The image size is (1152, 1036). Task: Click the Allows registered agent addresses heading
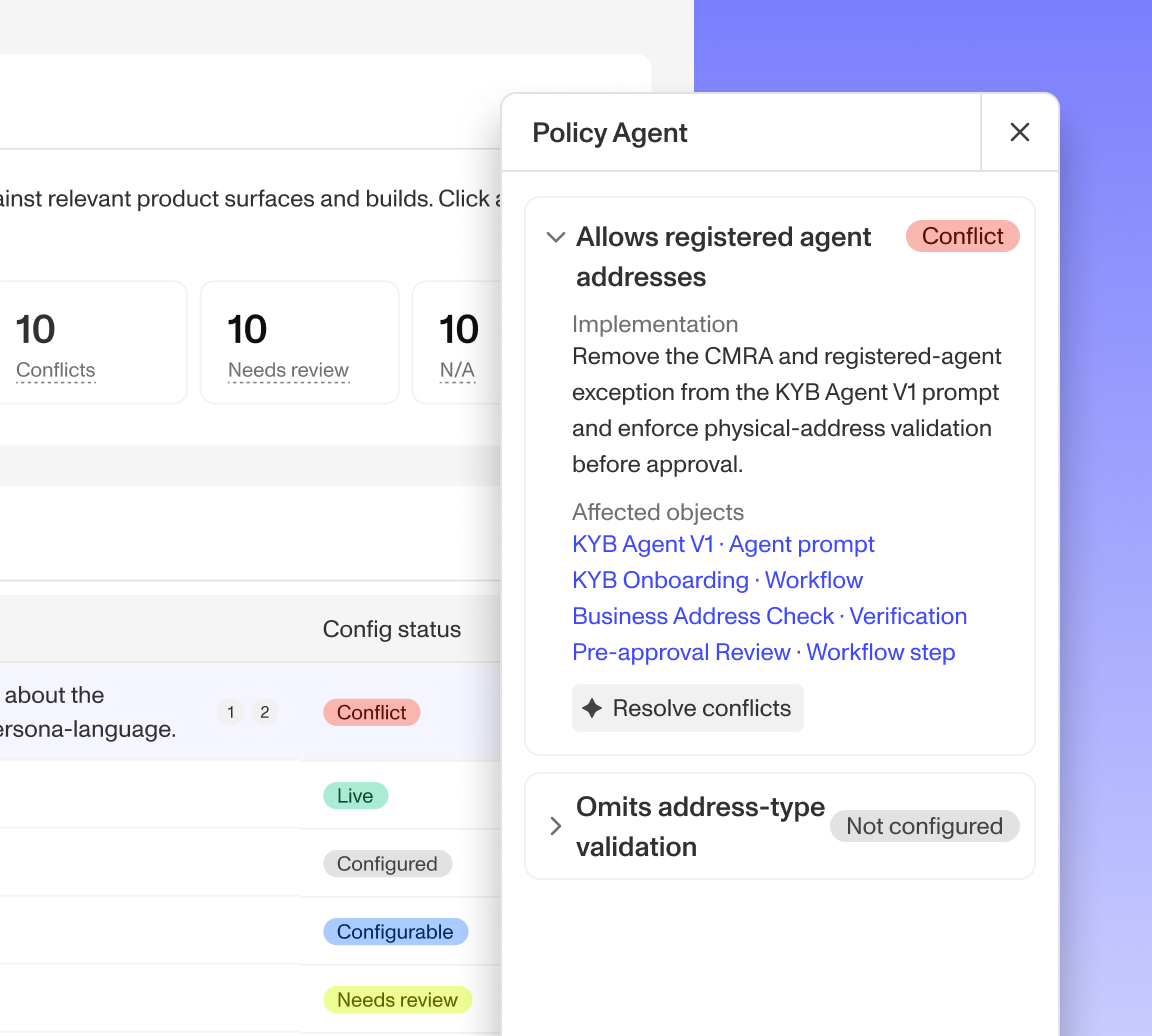click(724, 257)
